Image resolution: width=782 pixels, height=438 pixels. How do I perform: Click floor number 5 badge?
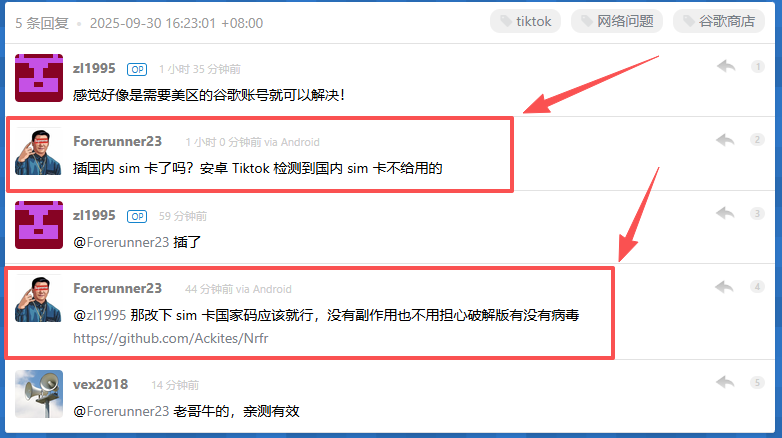click(757, 383)
